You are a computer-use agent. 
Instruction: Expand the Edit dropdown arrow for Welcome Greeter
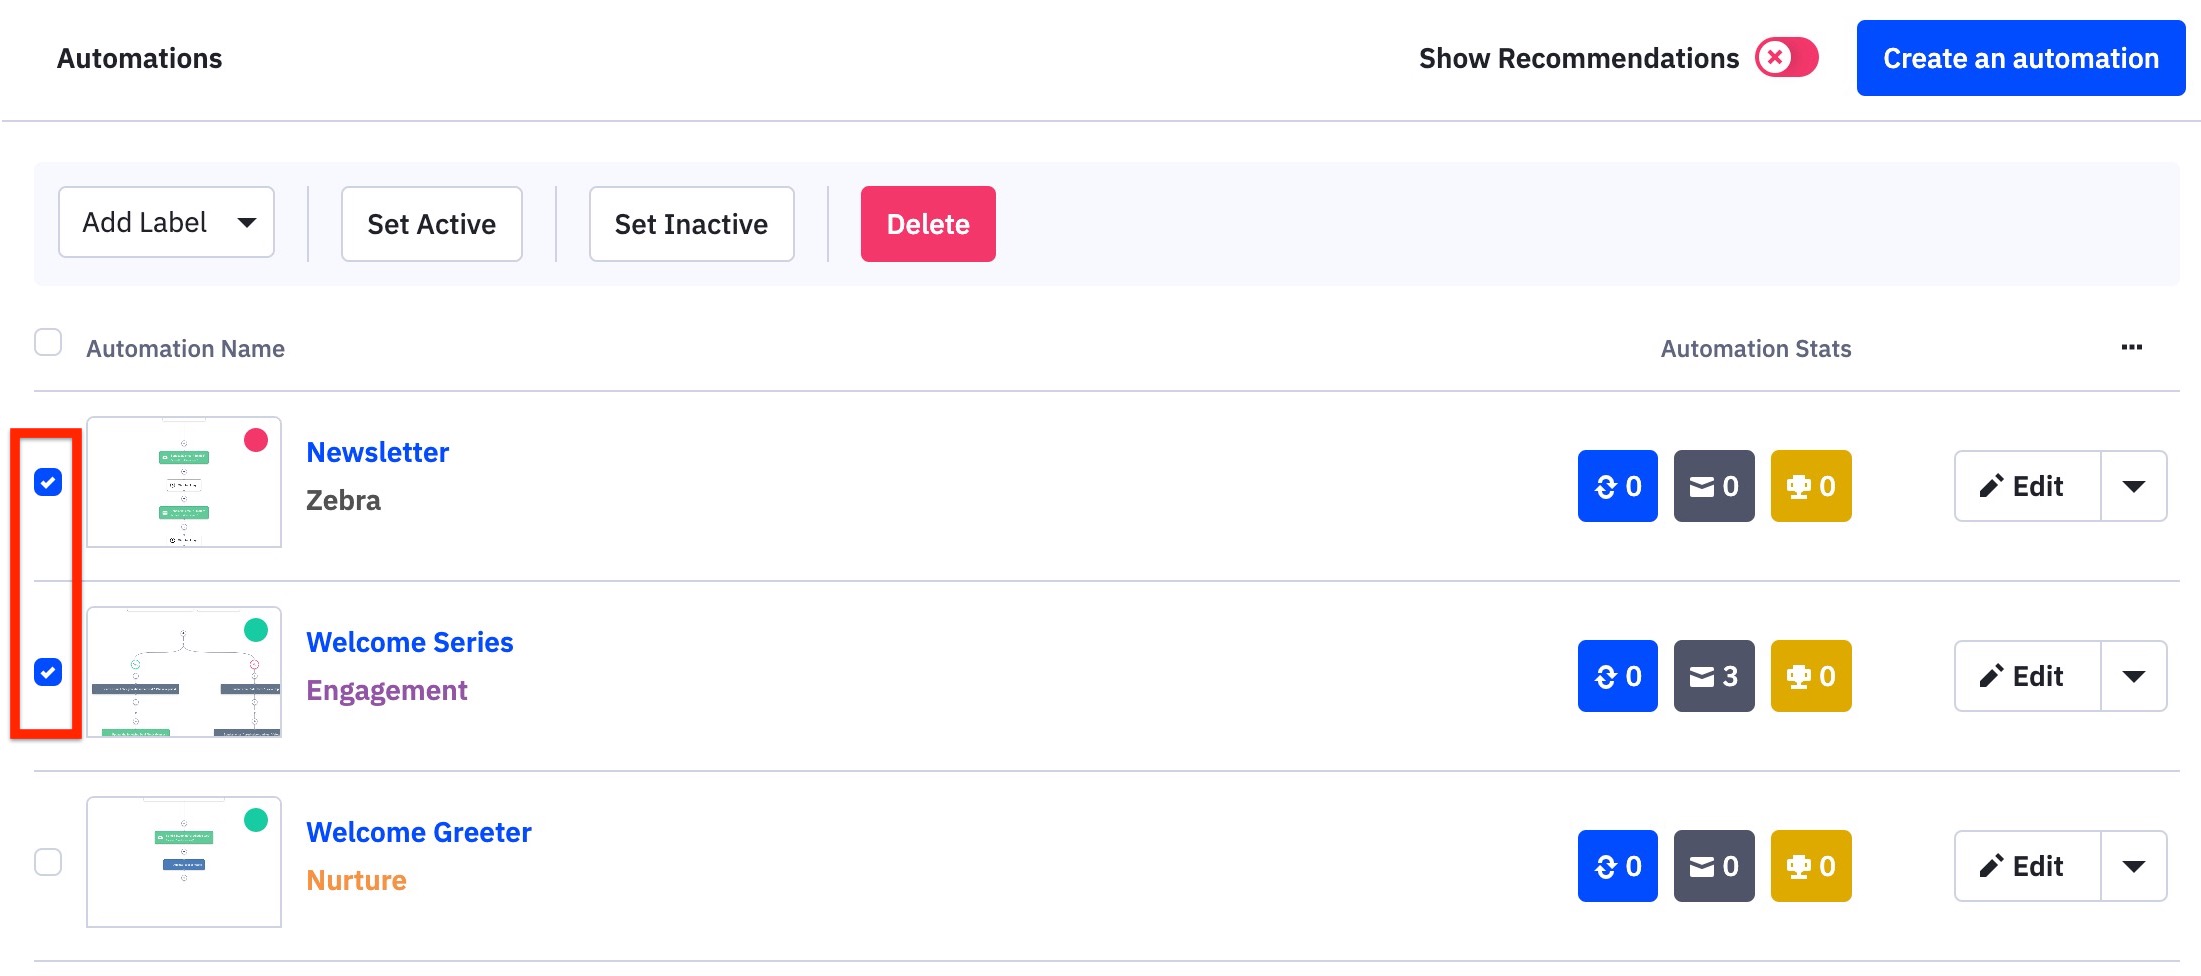coord(2135,866)
